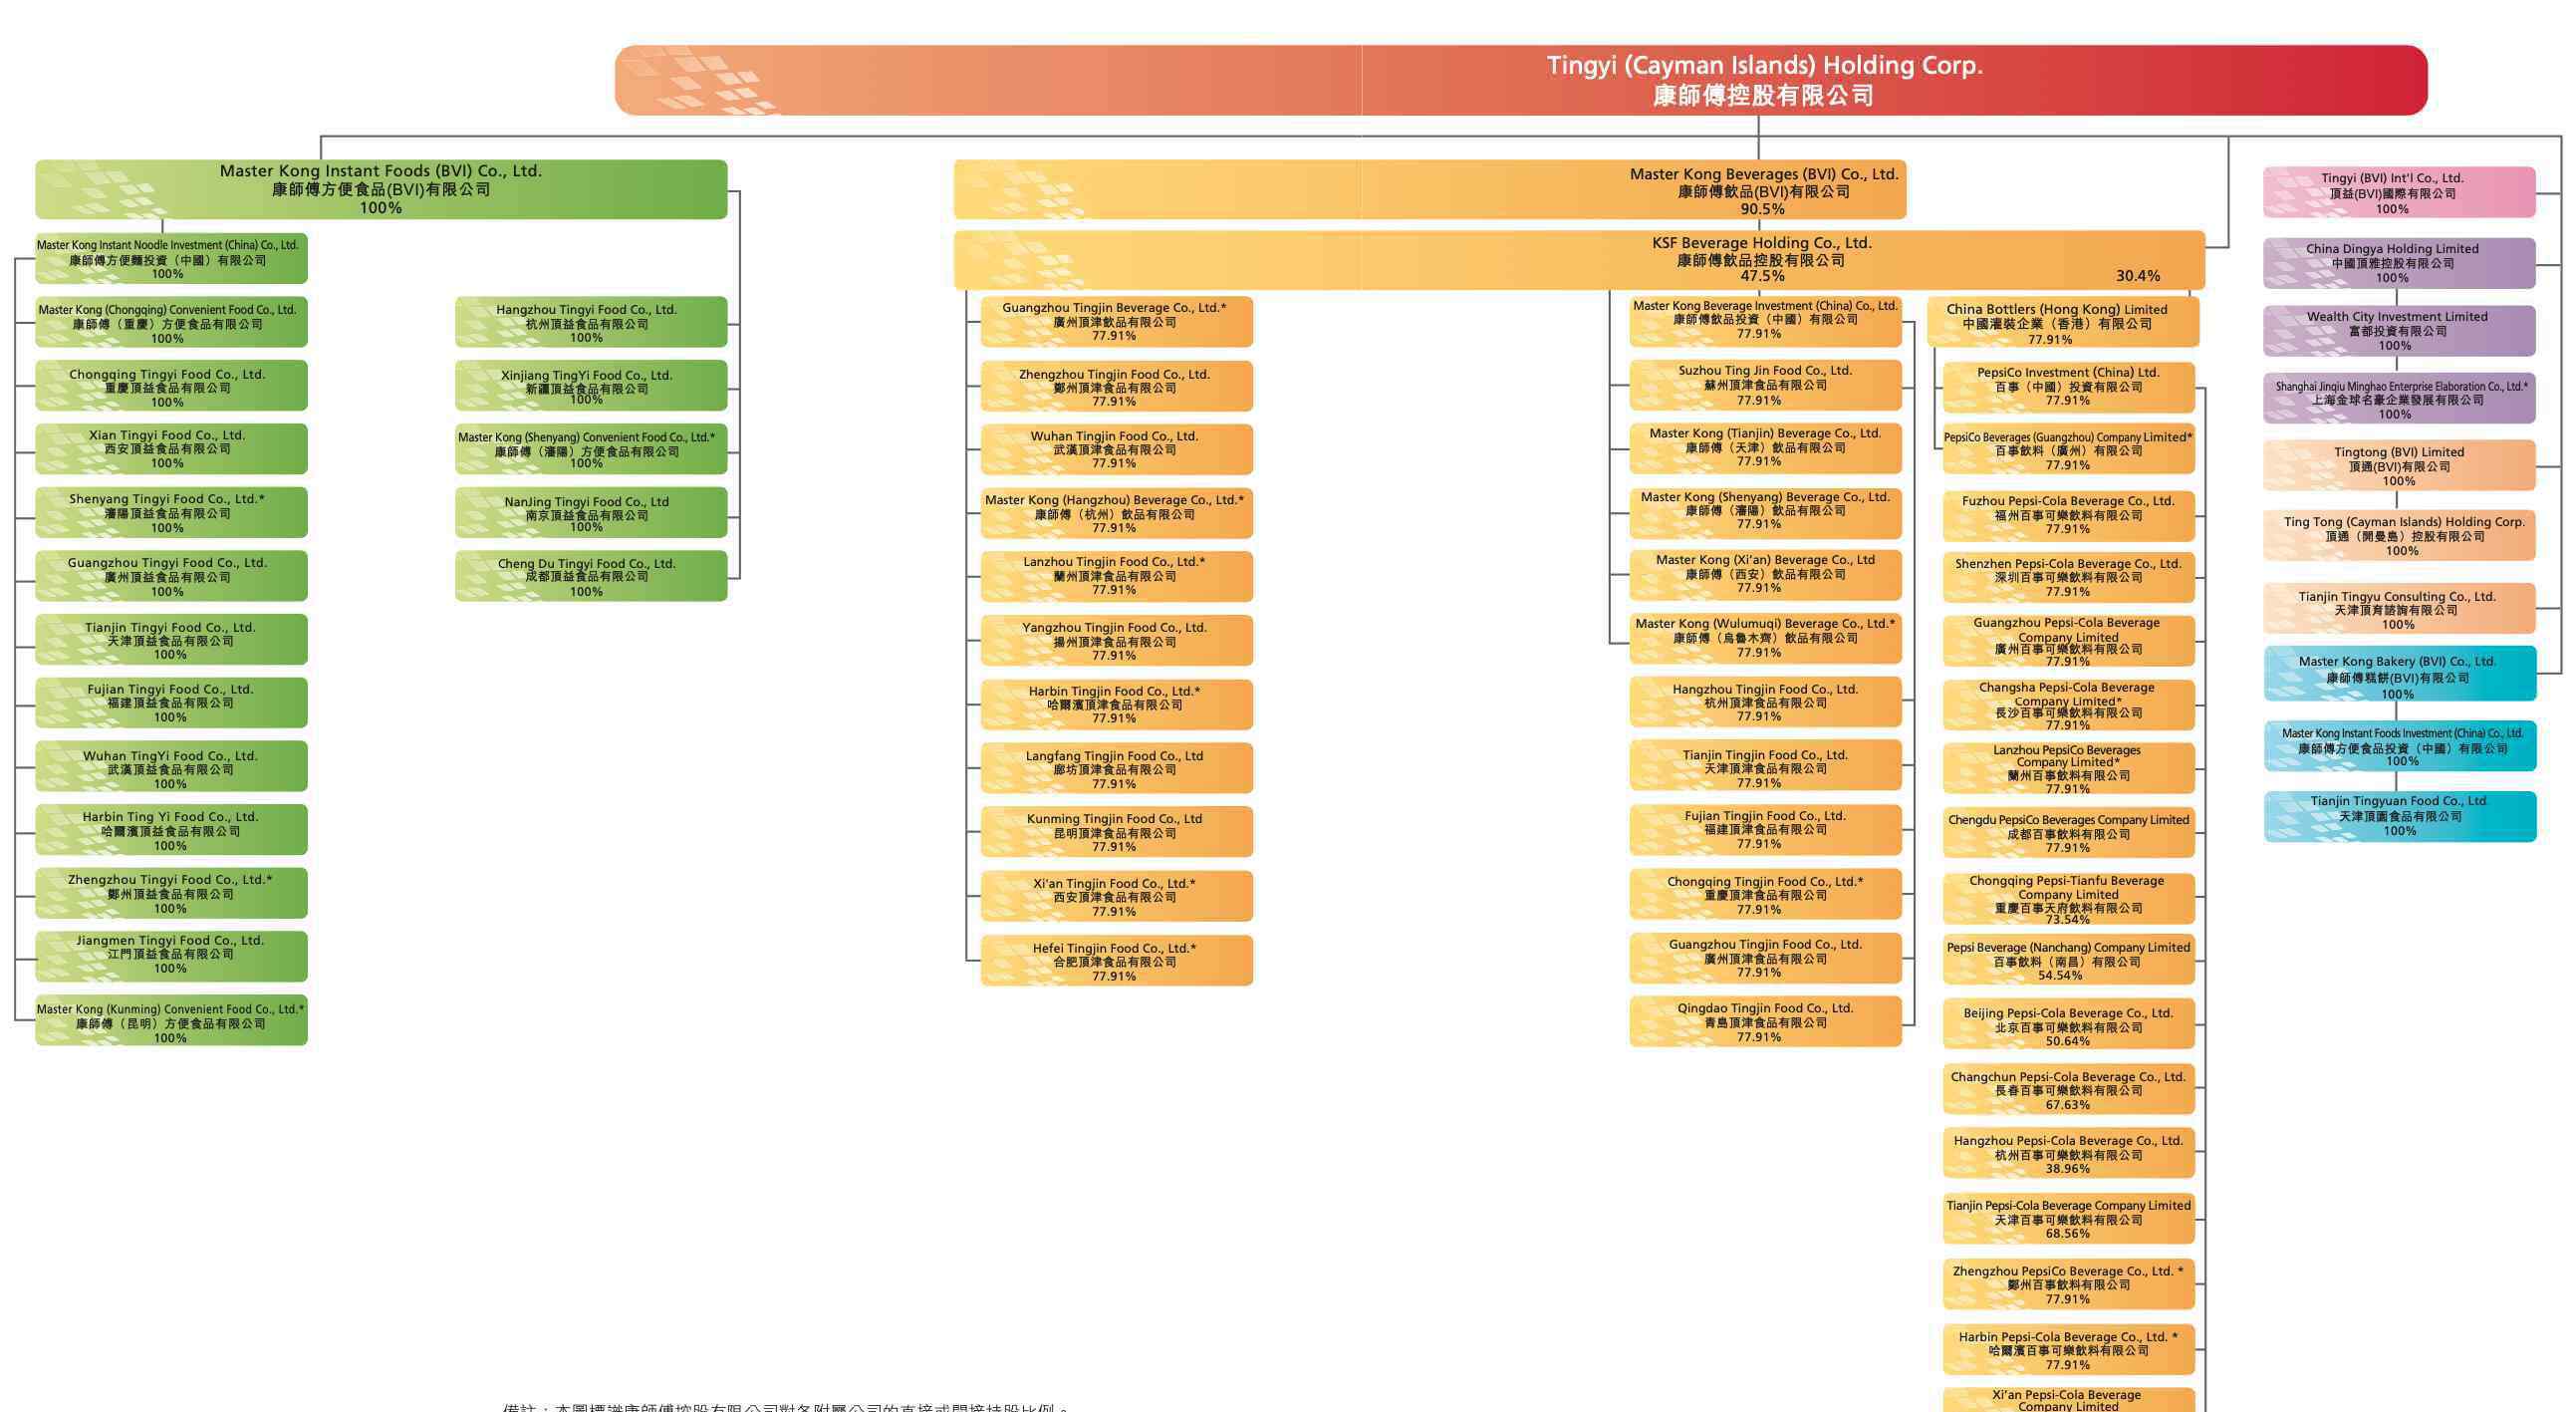Image resolution: width=2576 pixels, height=1412 pixels.
Task: Click Guangzhou Tingyi Food Co., Ltd. box
Action: pyautogui.click(x=171, y=576)
